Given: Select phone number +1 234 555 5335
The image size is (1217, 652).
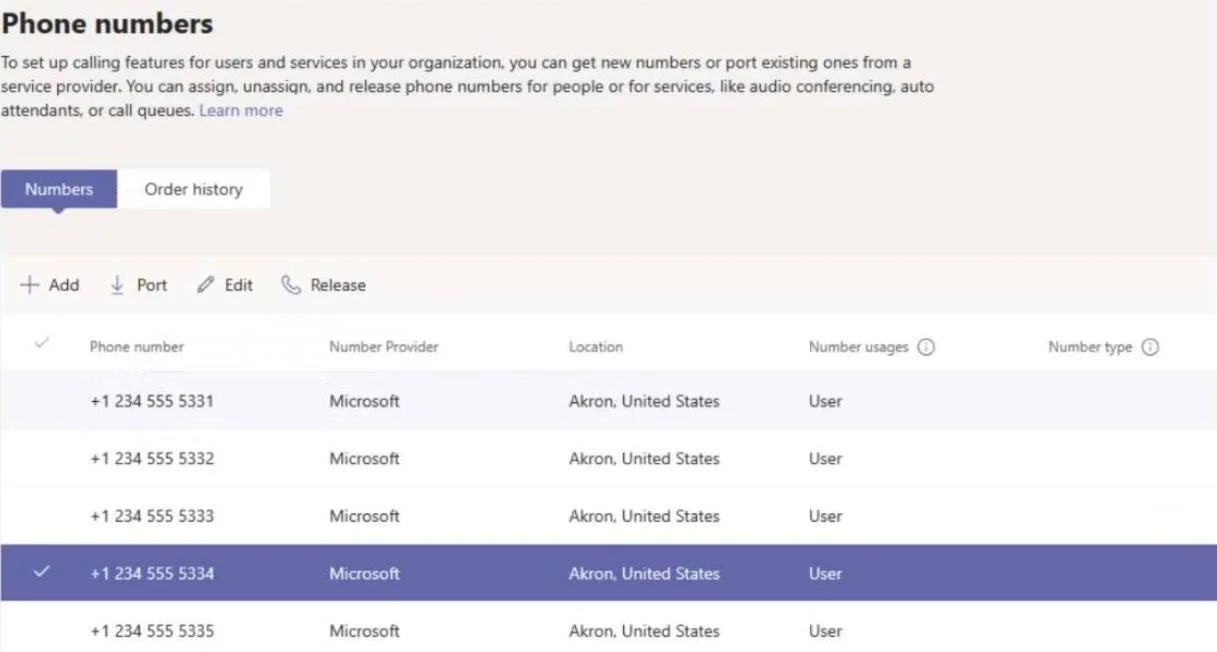Looking at the screenshot, I should click(608, 628).
